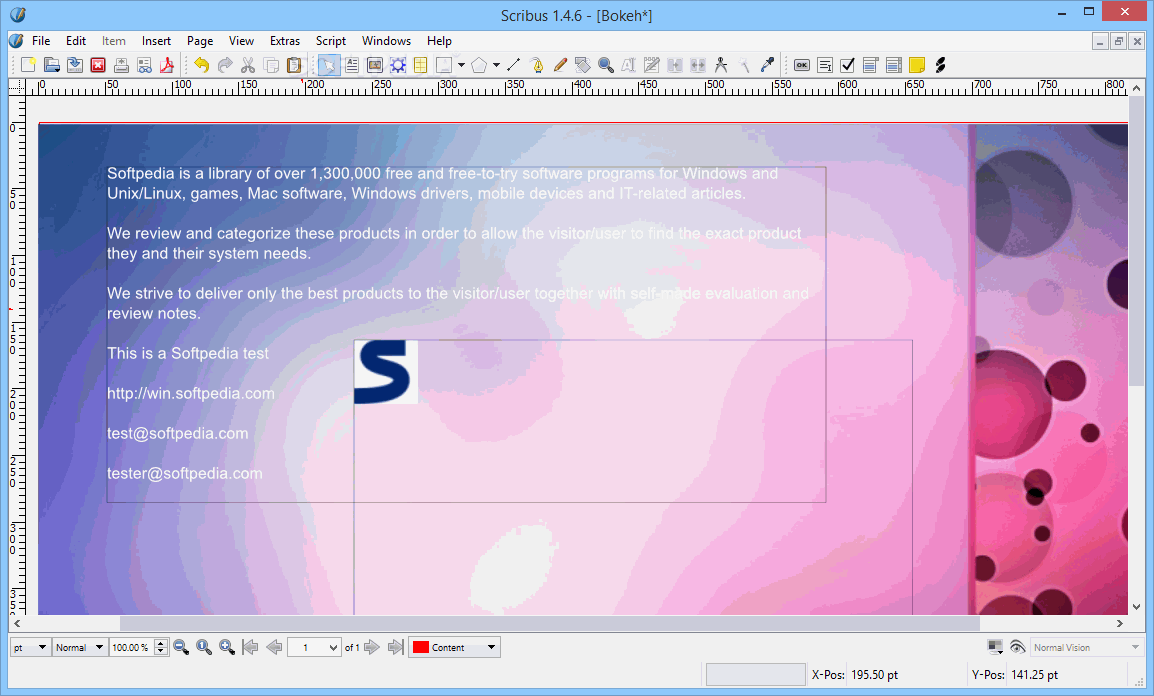Select the Insert Polygon tool
The height and width of the screenshot is (696, 1154).
479,65
